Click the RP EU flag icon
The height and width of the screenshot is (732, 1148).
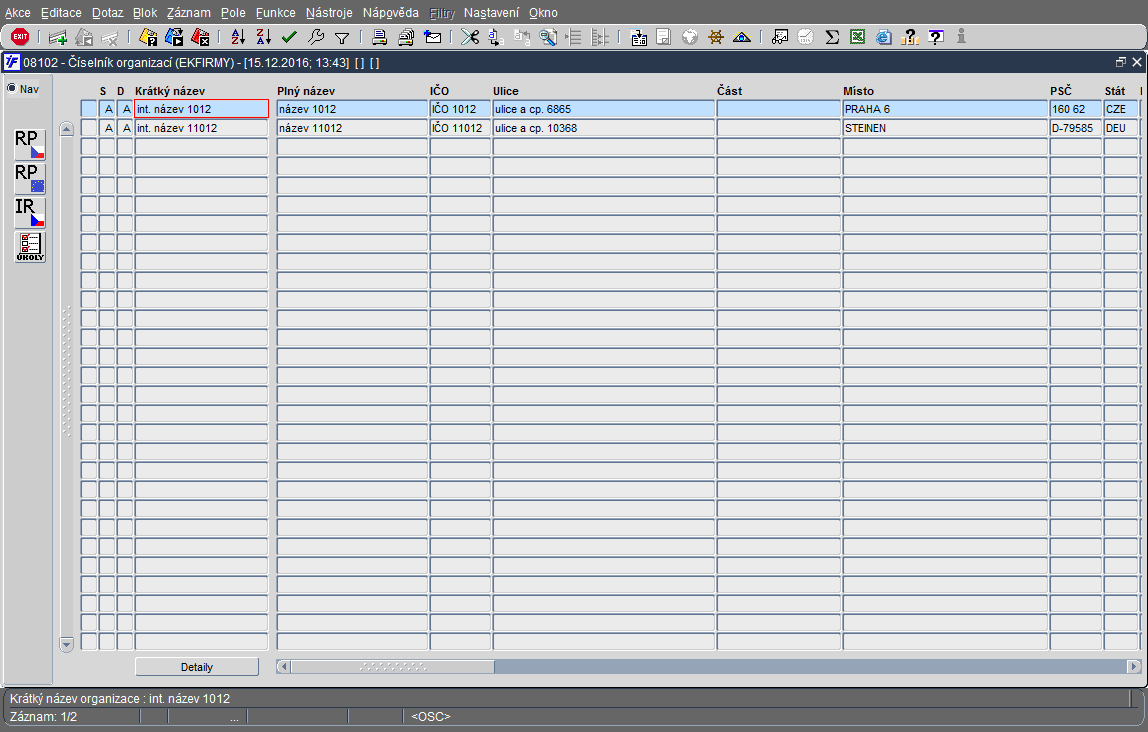click(30, 179)
